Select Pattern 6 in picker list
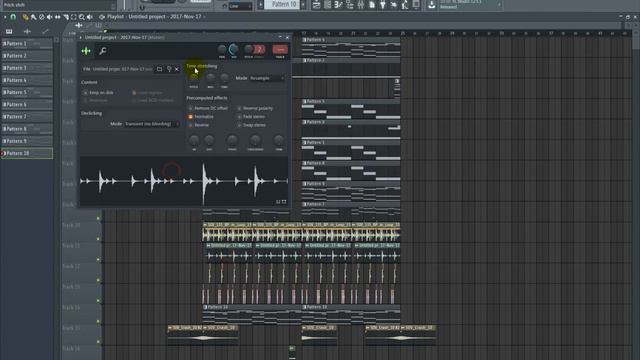This screenshot has height=360, width=640. (x=27, y=104)
